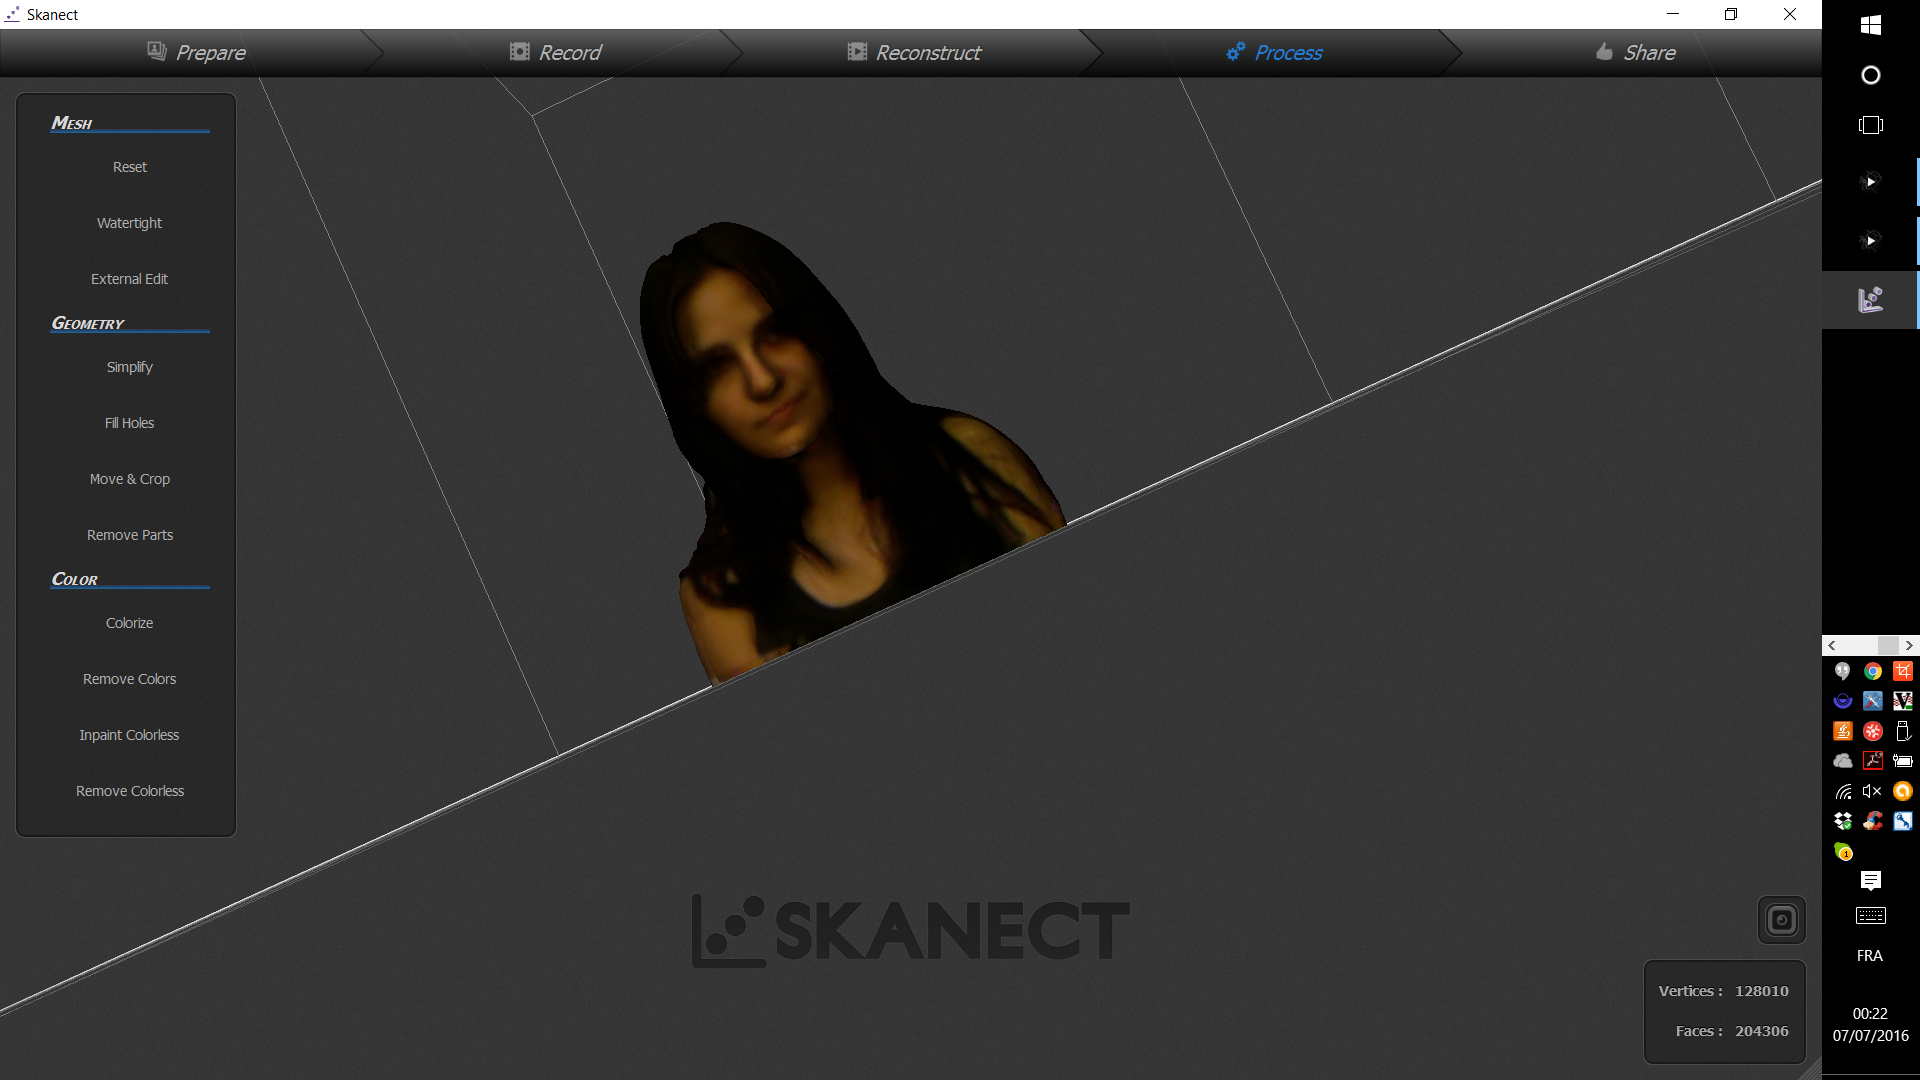Open the Windows Start button
The height and width of the screenshot is (1080, 1920).
coord(1870,25)
